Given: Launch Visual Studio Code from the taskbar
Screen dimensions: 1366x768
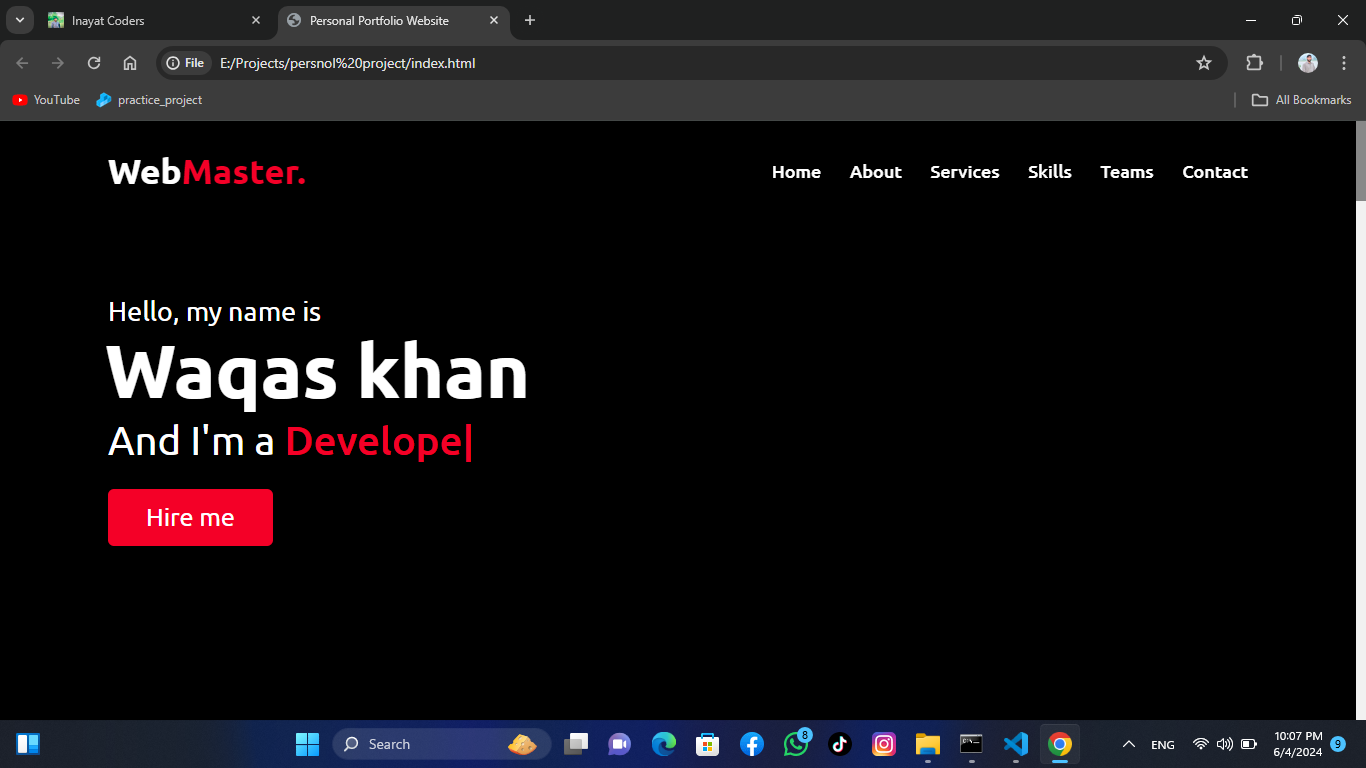Looking at the screenshot, I should pos(1015,744).
